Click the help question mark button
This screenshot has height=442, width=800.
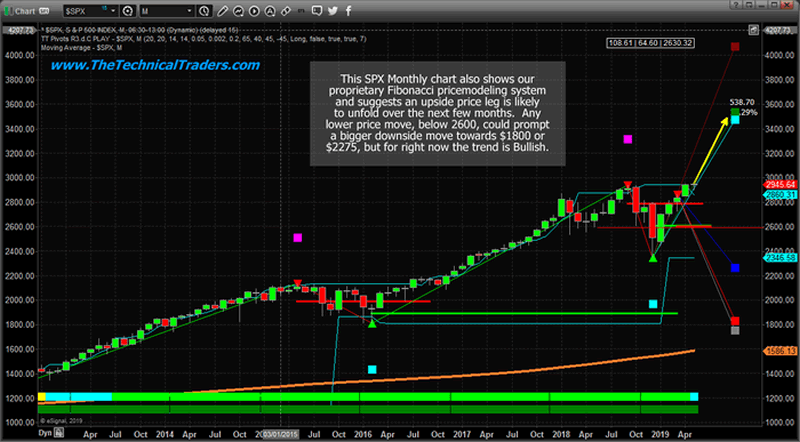[736, 5]
